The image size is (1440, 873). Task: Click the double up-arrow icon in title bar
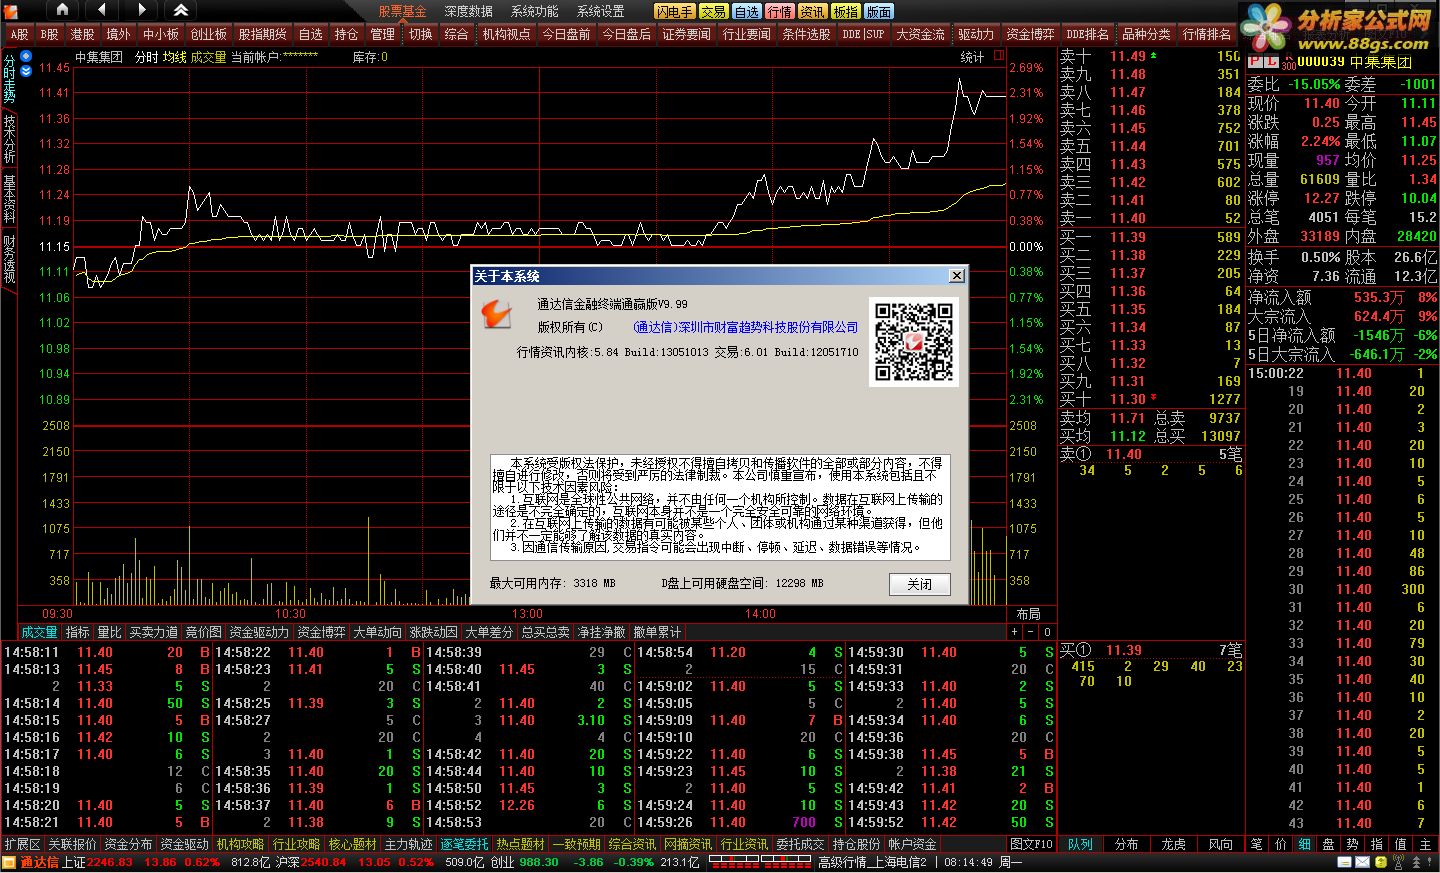coord(181,10)
